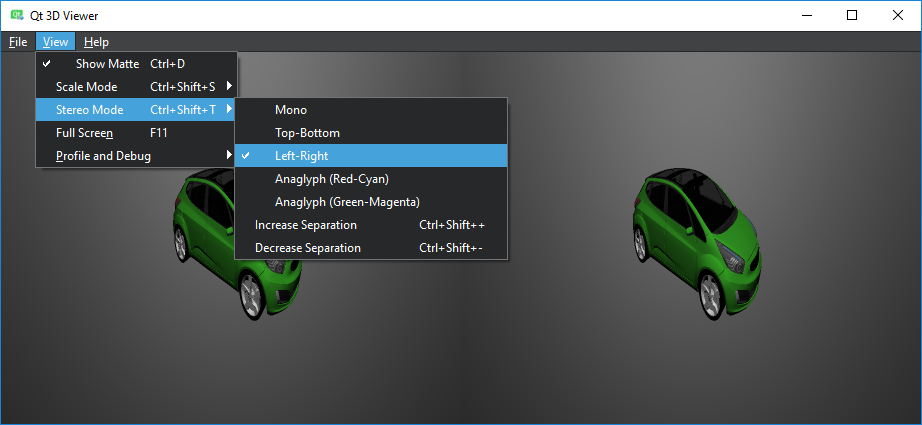Viewport: 922px width, 425px height.
Task: Maximize the Qt 3D Viewer window
Action: [852, 15]
